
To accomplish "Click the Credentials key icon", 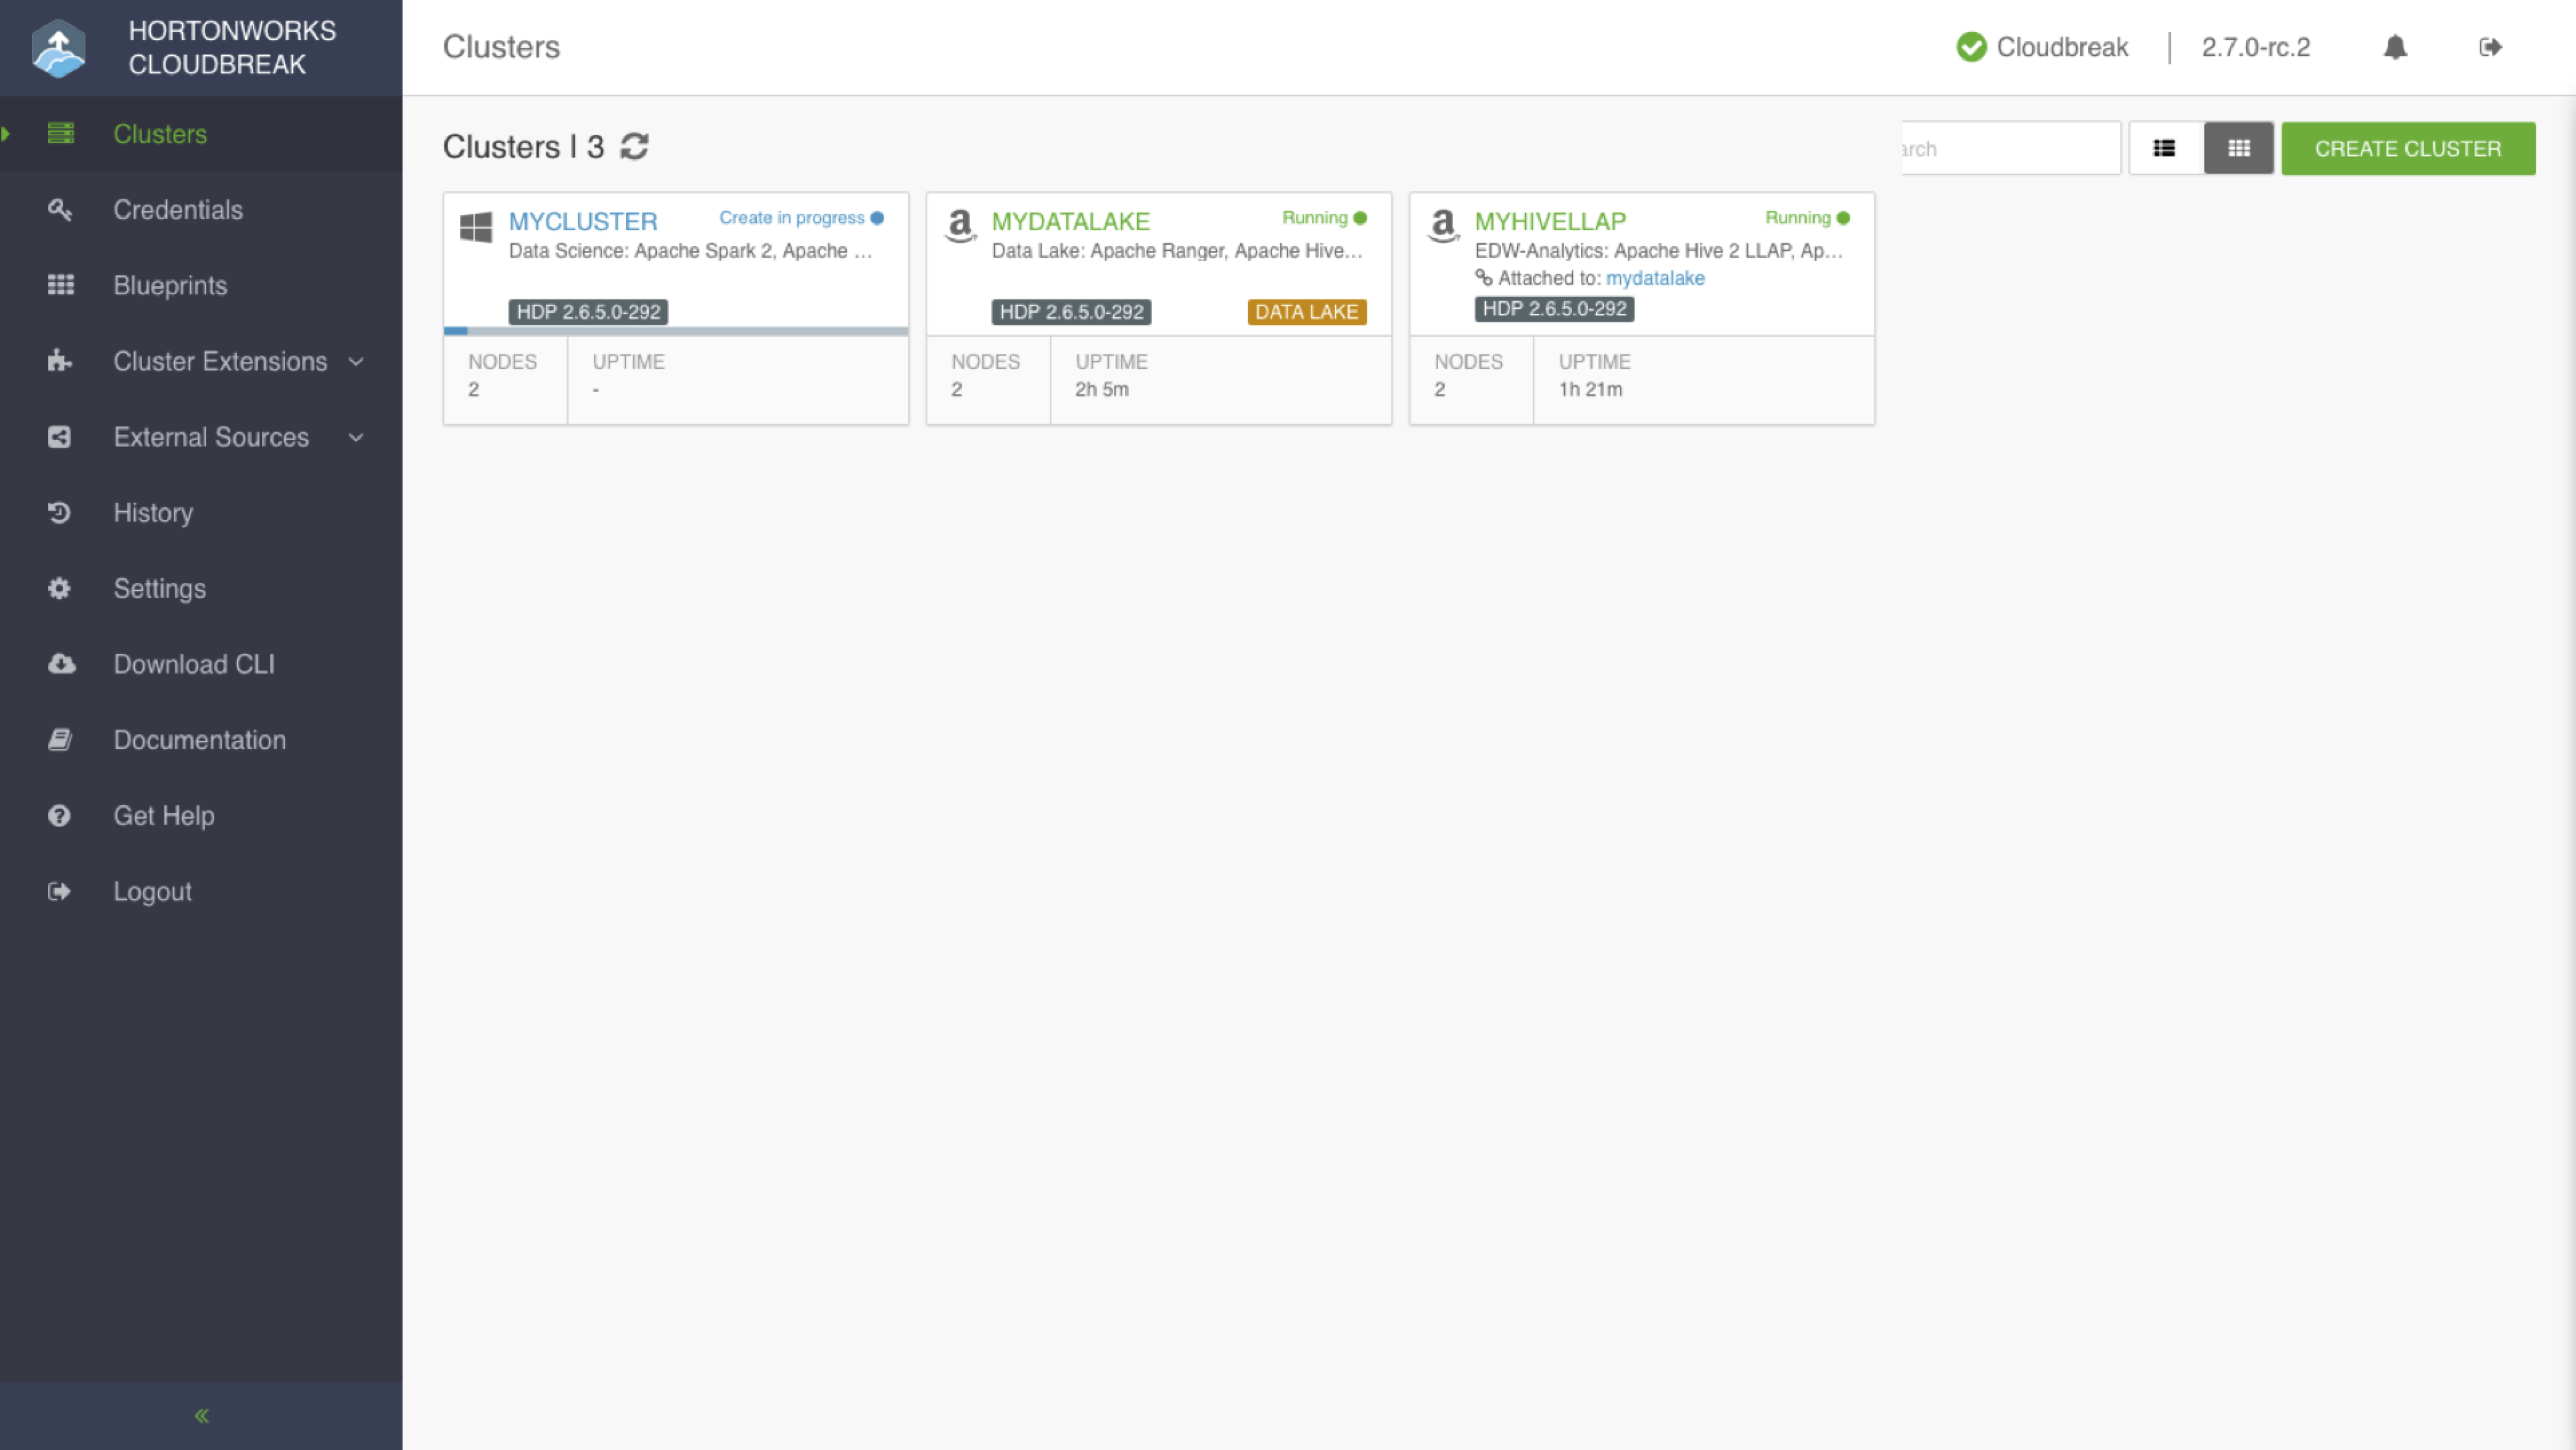I will point(60,210).
